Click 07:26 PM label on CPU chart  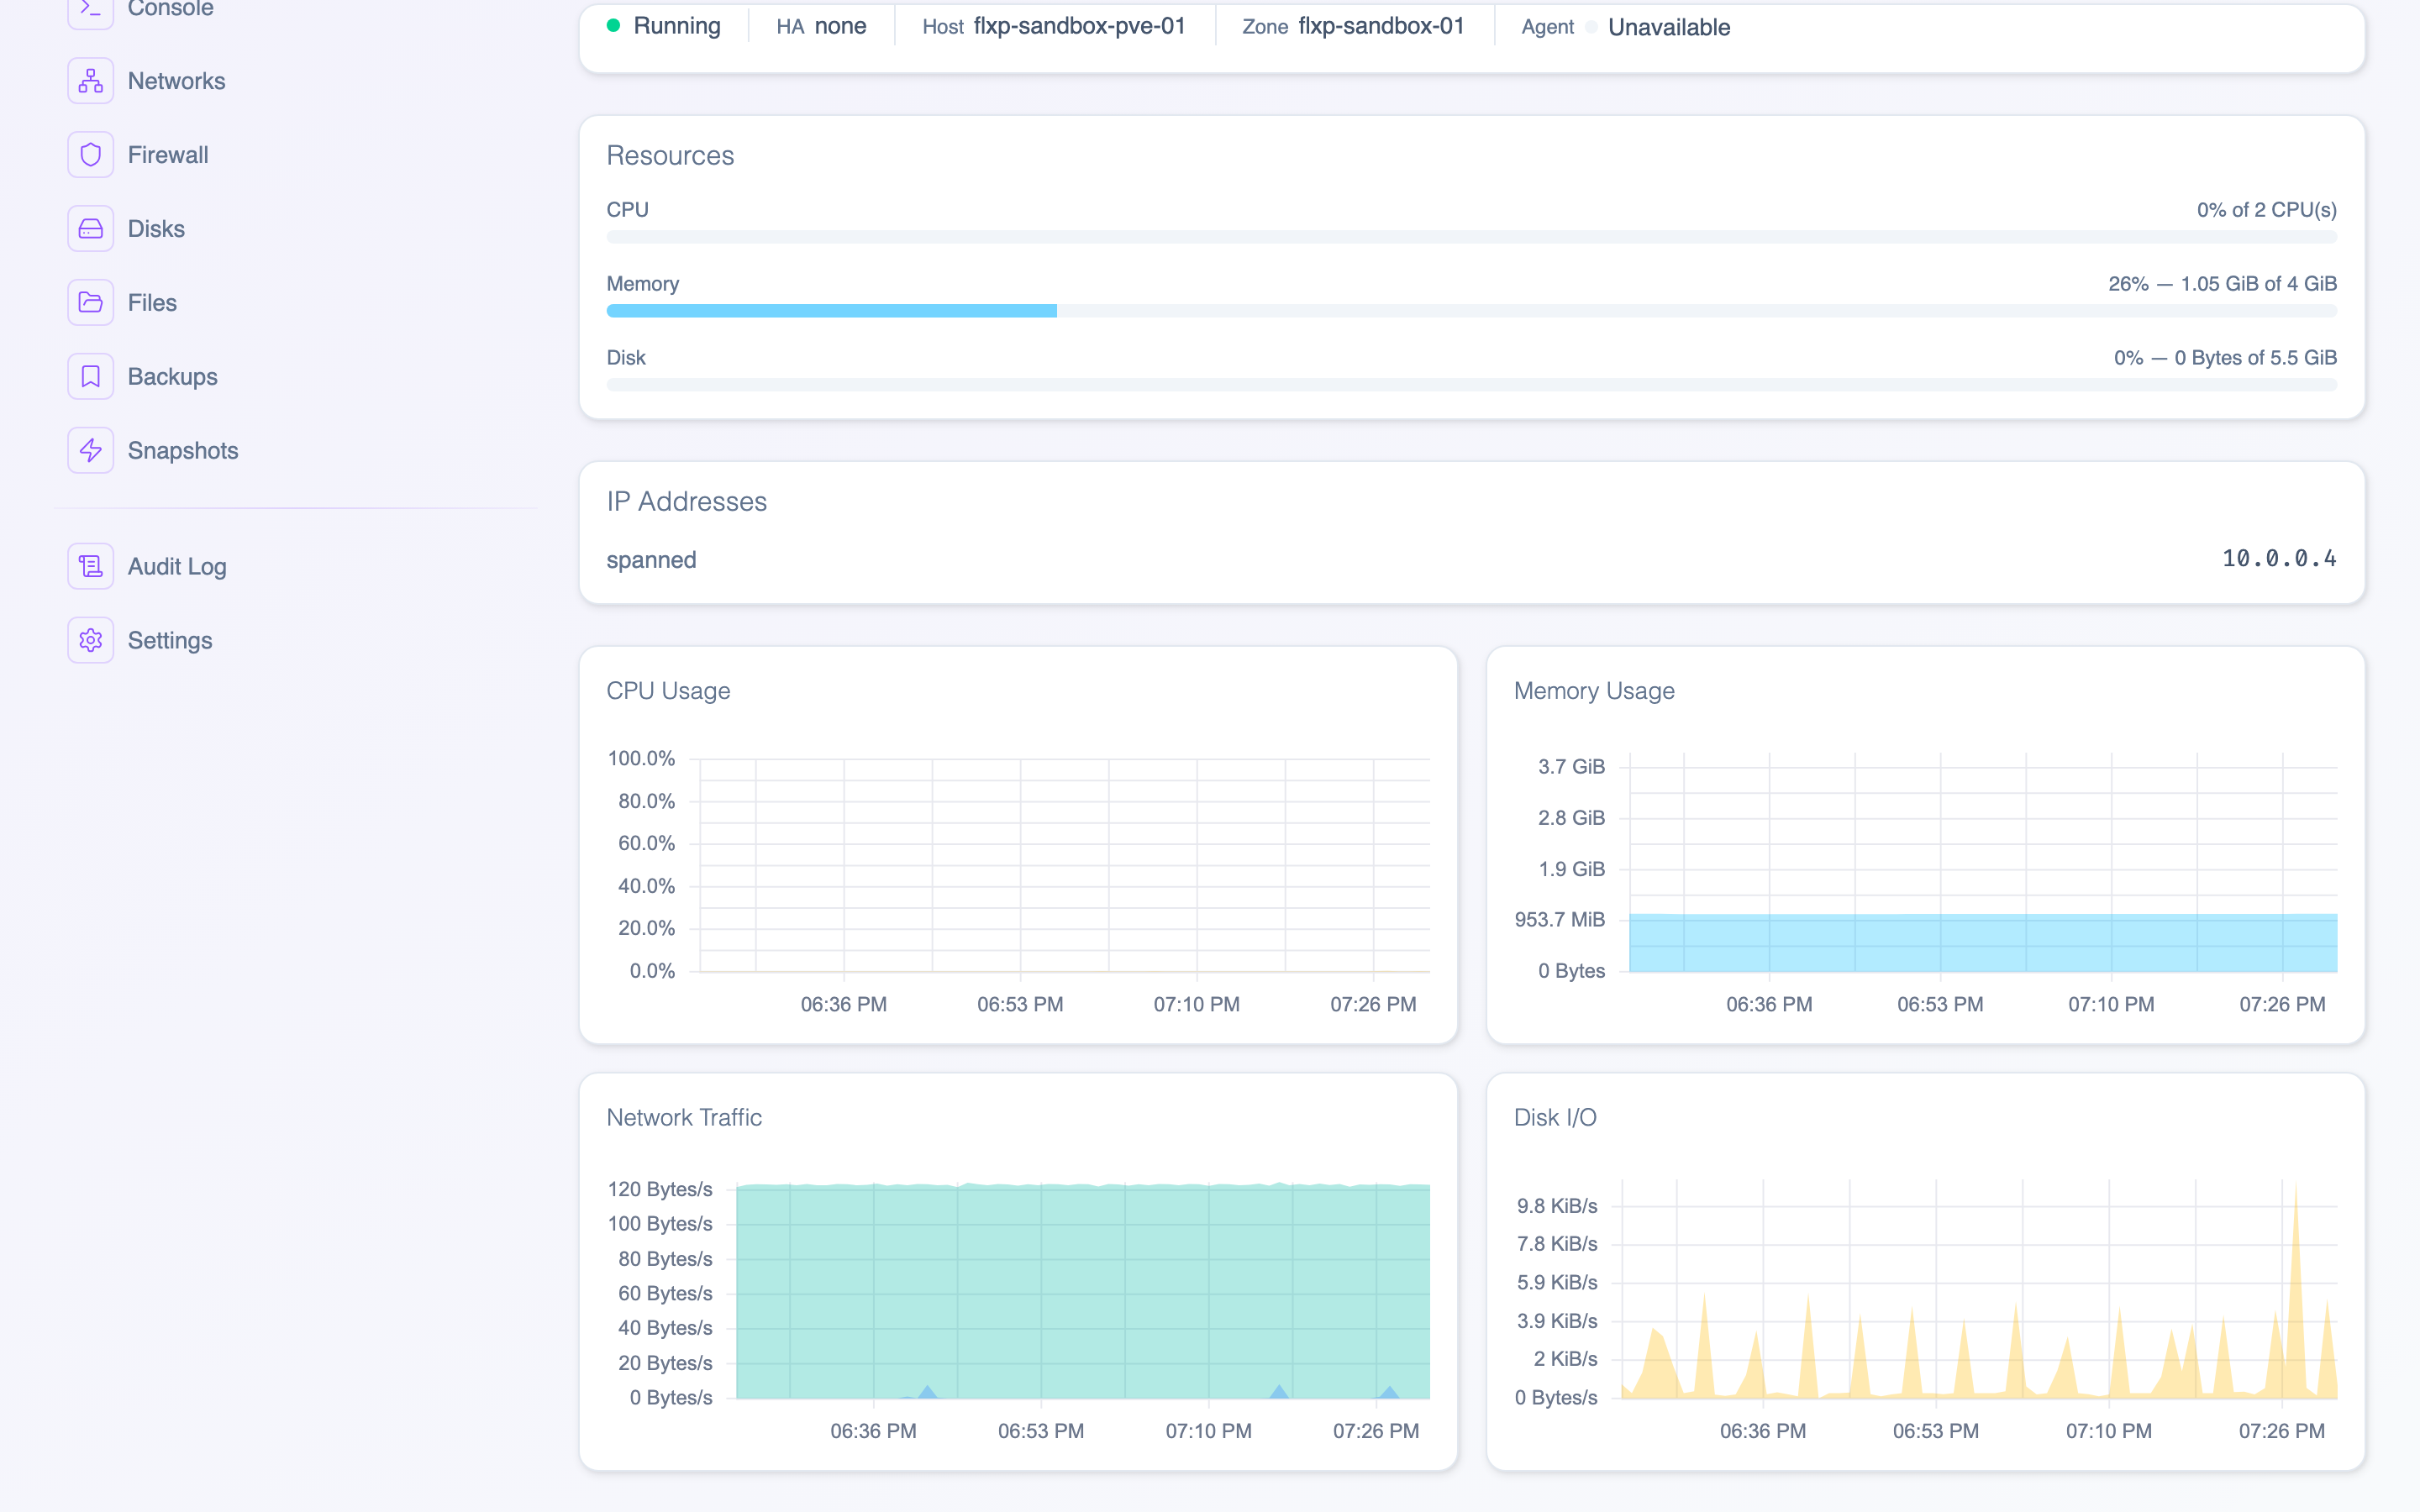(1373, 1005)
